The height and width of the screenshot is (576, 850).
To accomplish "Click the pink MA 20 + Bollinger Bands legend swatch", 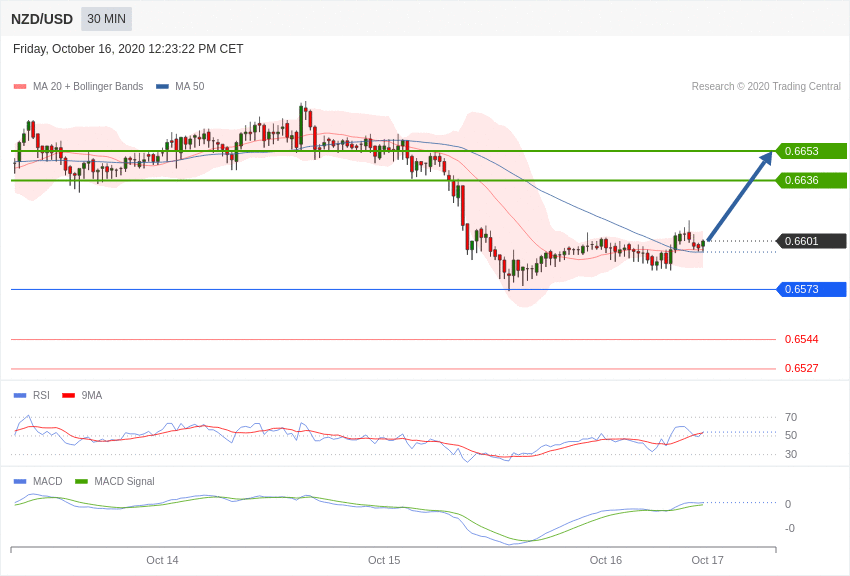I will [x=20, y=87].
